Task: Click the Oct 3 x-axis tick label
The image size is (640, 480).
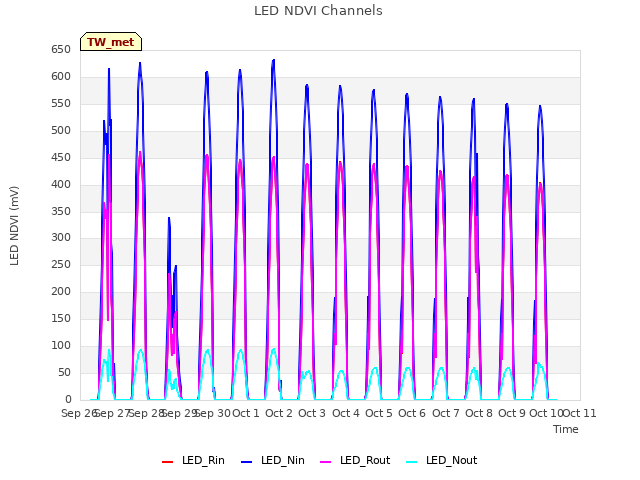Action: click(x=312, y=413)
